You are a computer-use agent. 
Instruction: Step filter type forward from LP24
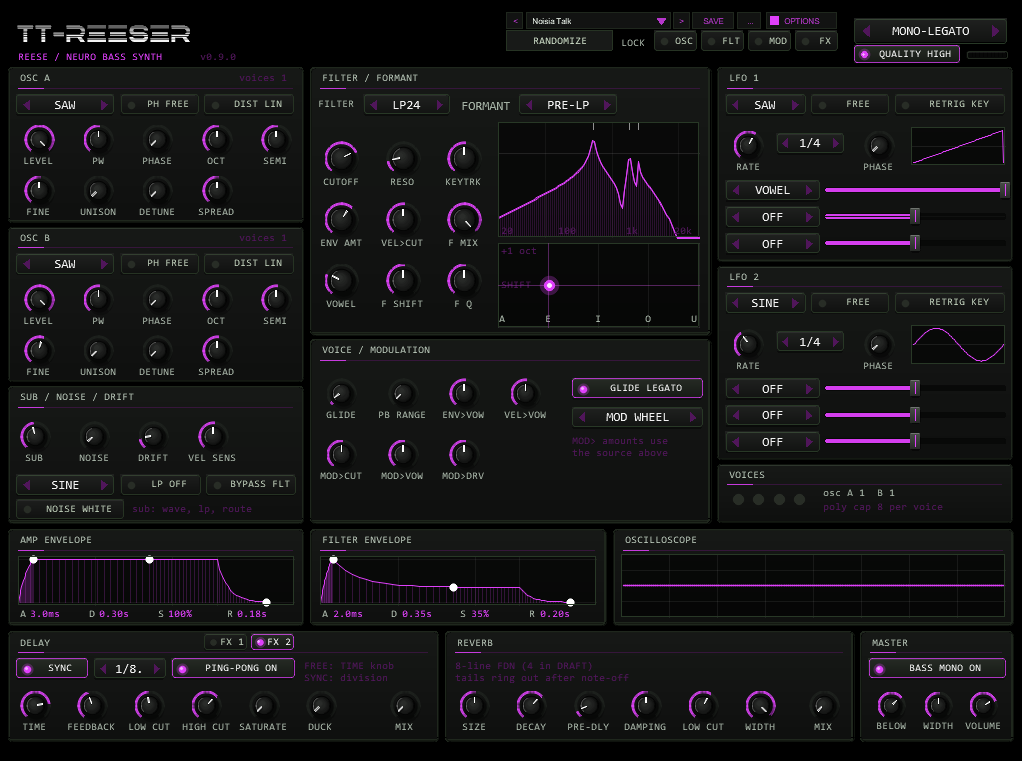point(439,104)
